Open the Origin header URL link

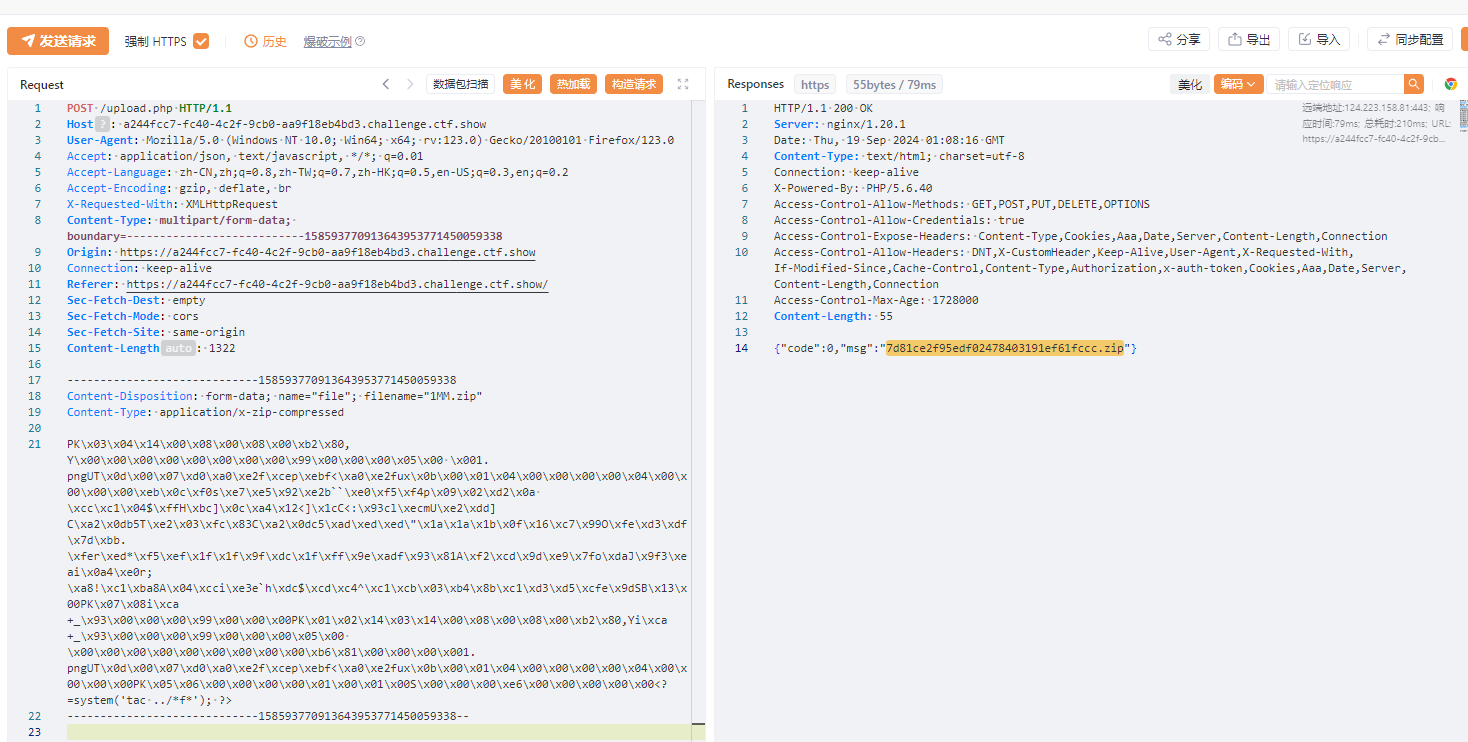(x=327, y=252)
